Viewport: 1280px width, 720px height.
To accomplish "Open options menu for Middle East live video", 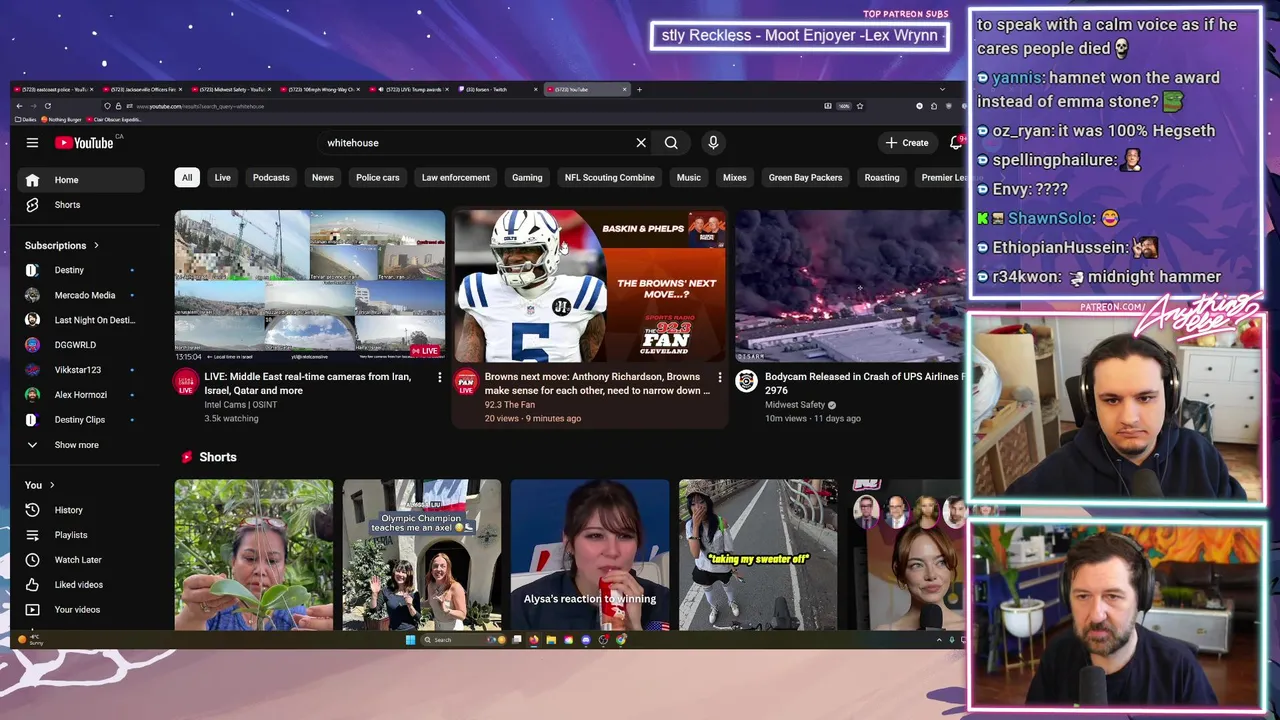I will pos(439,377).
